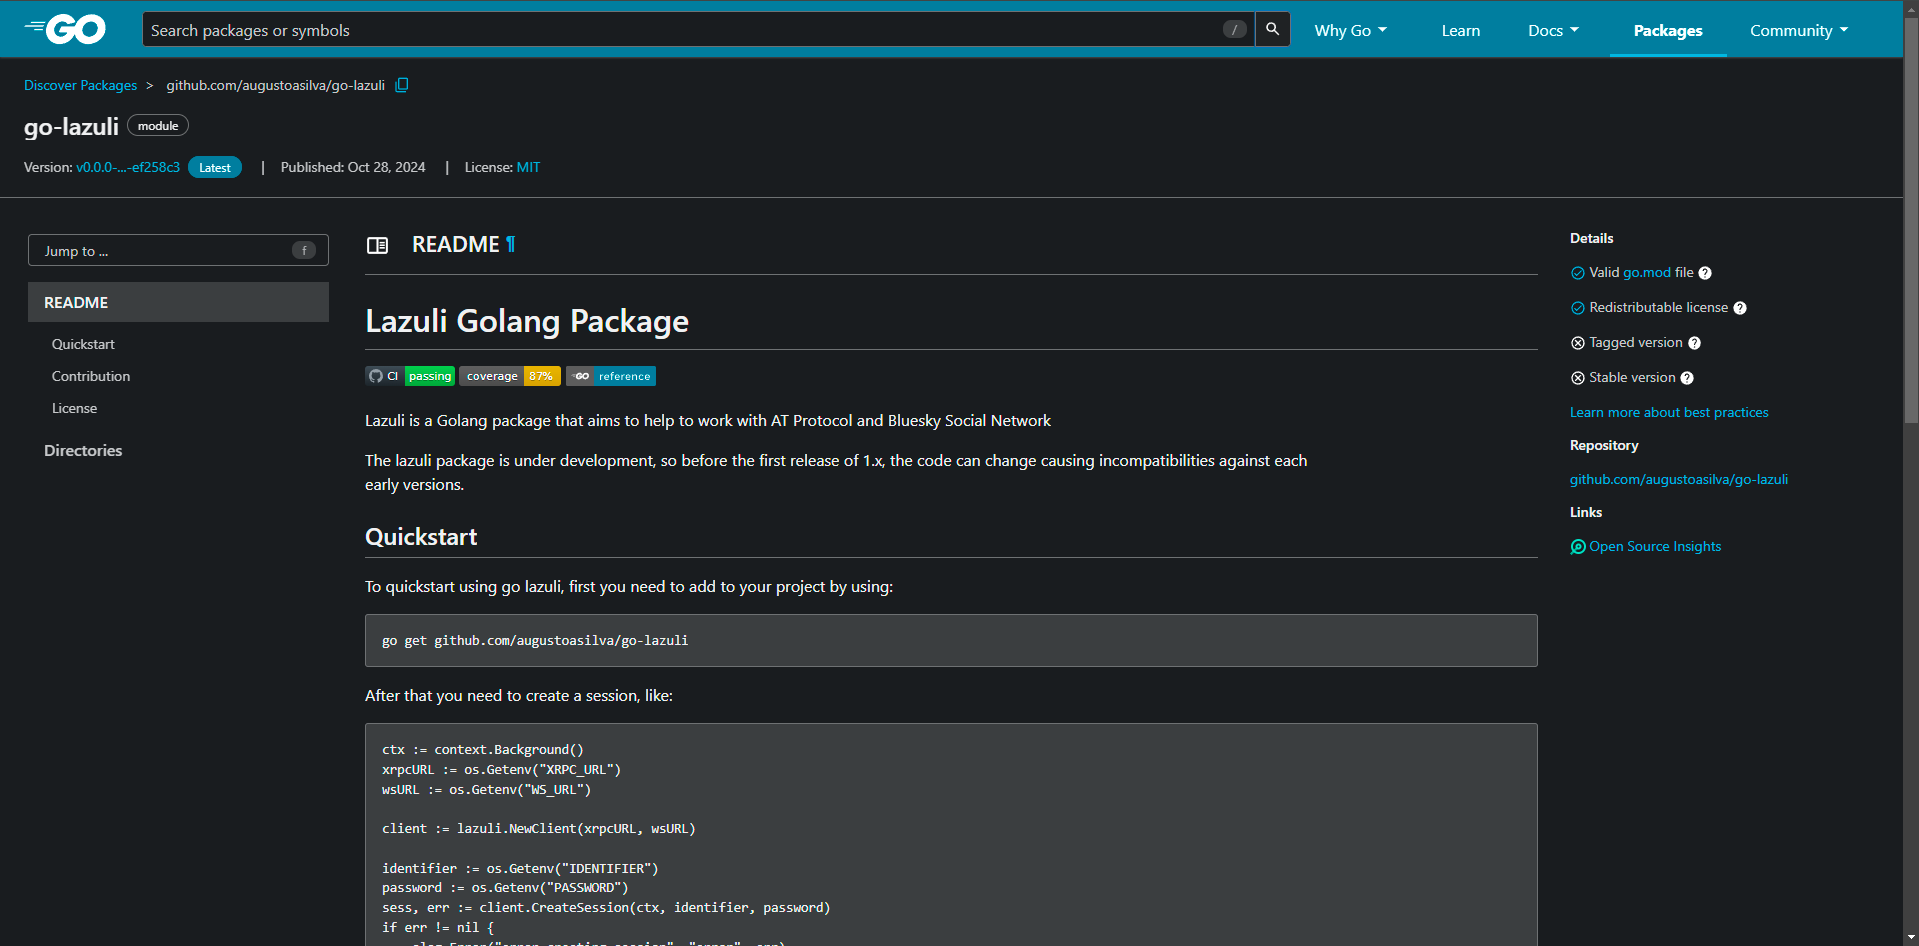1919x946 pixels.
Task: Click the module chip beside go-lazuli
Action: 158,126
